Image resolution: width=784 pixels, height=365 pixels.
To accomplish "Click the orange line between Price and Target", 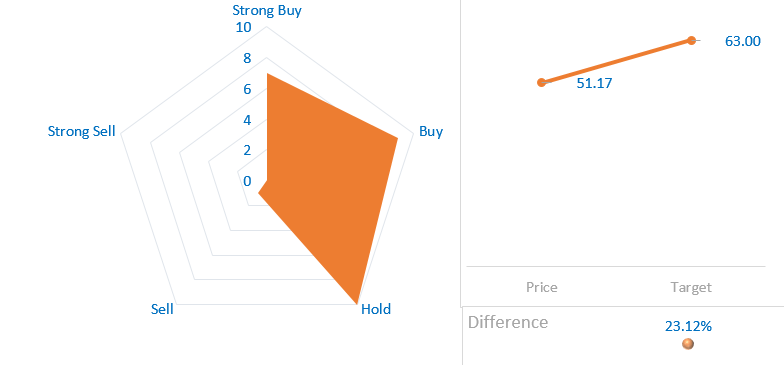I will click(x=616, y=62).
